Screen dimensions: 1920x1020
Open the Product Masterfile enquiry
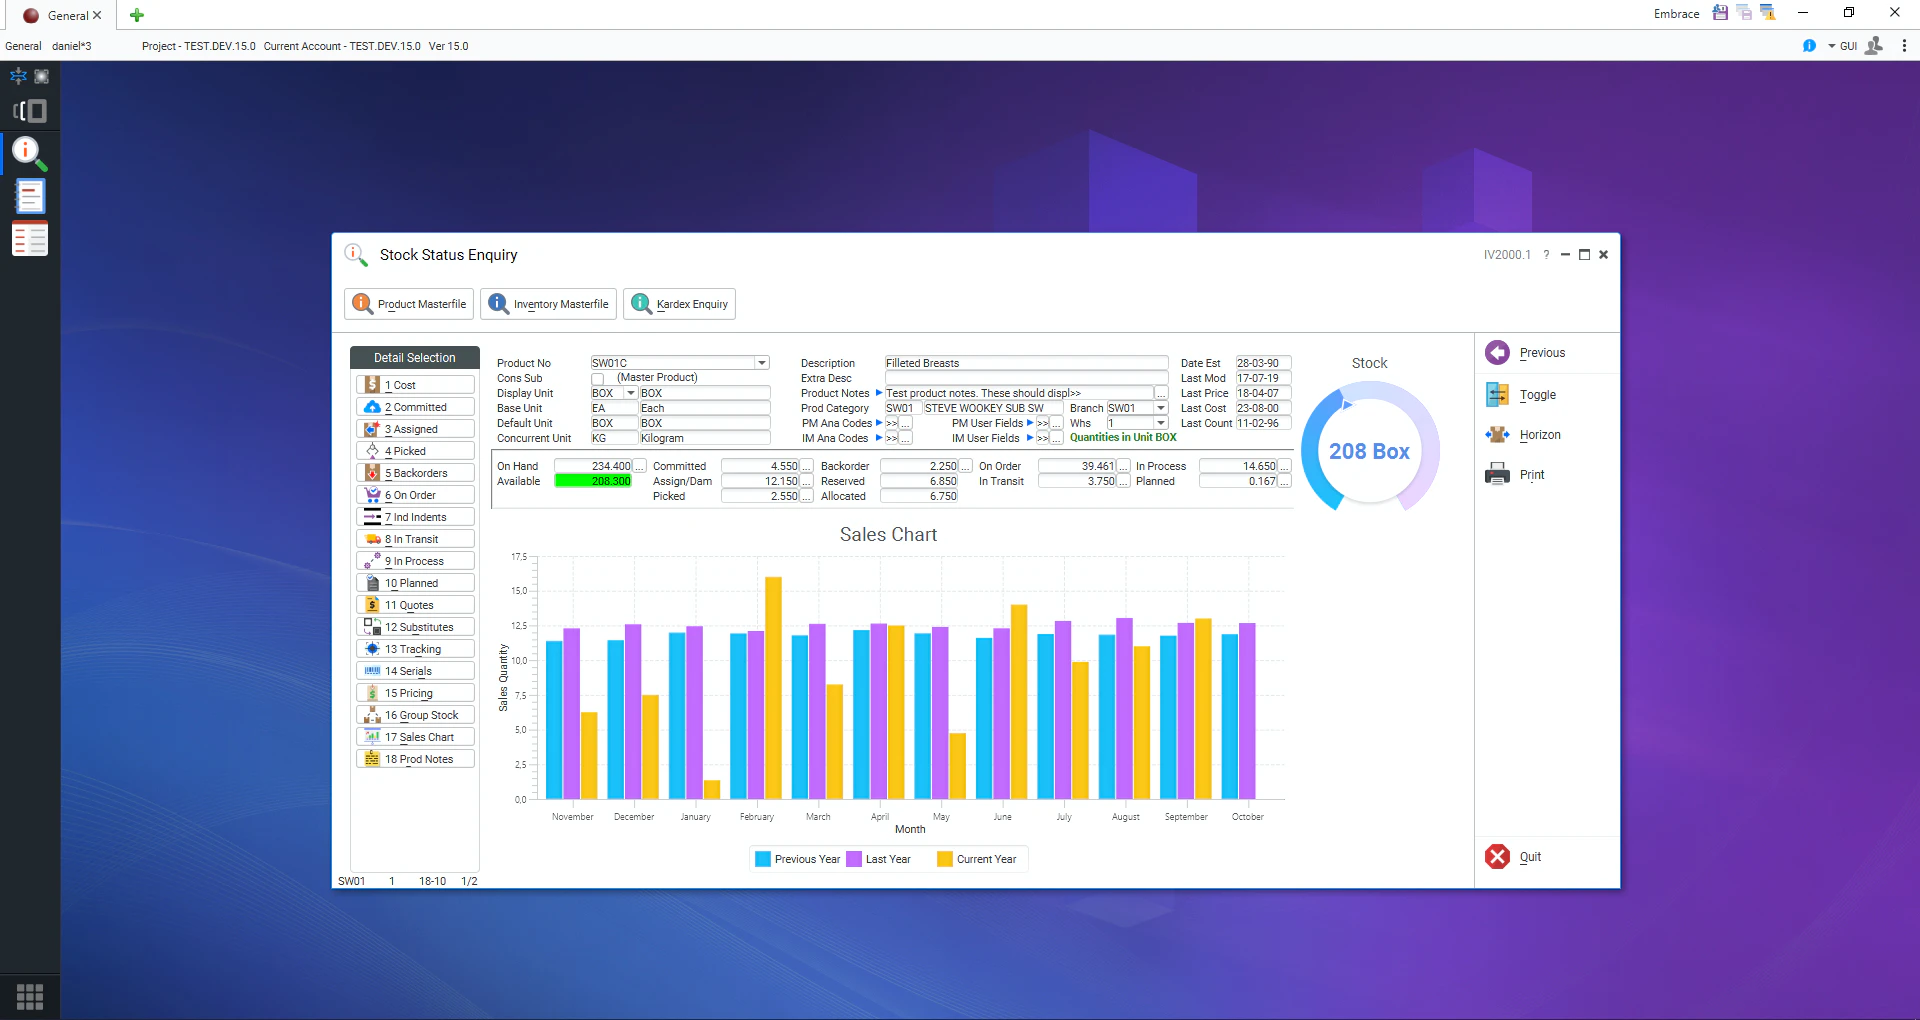pyautogui.click(x=409, y=304)
